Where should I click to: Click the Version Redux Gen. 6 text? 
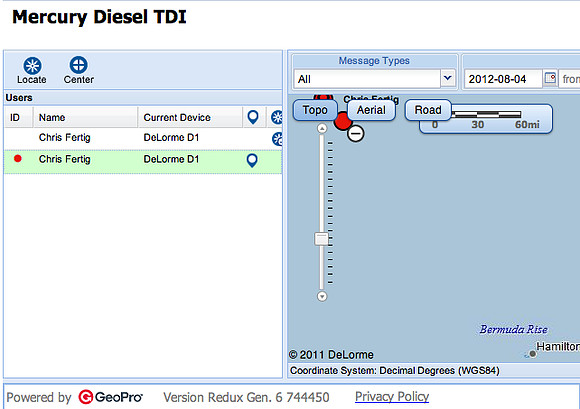[x=246, y=397]
